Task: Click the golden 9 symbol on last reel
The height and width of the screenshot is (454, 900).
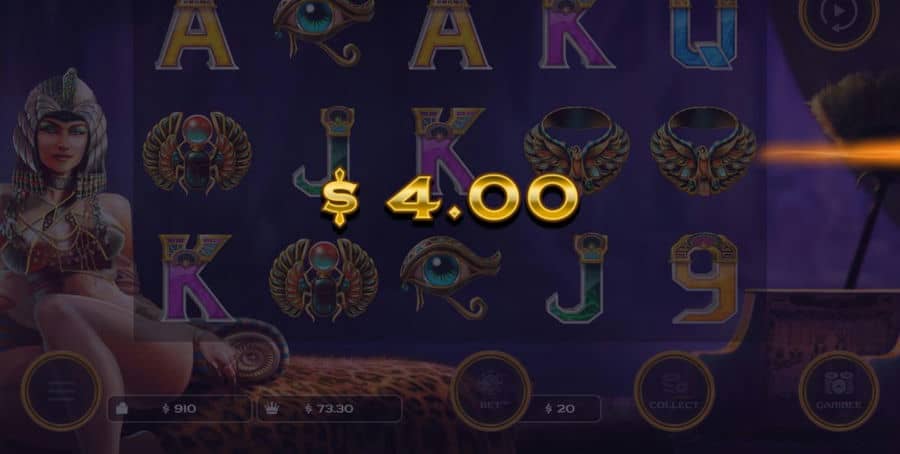Action: 704,277
